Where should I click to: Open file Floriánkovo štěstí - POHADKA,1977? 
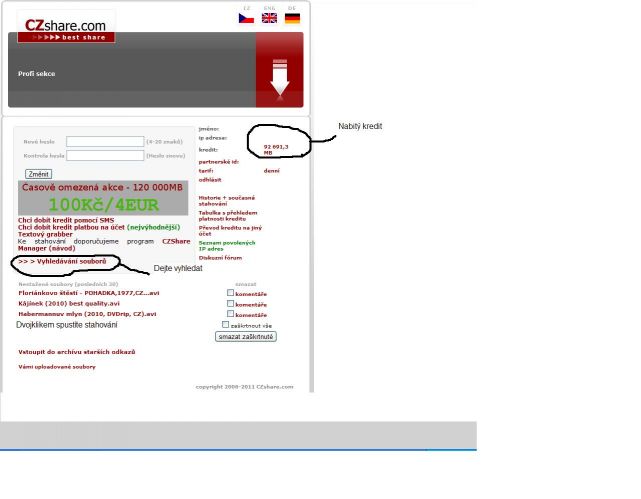[x=89, y=293]
